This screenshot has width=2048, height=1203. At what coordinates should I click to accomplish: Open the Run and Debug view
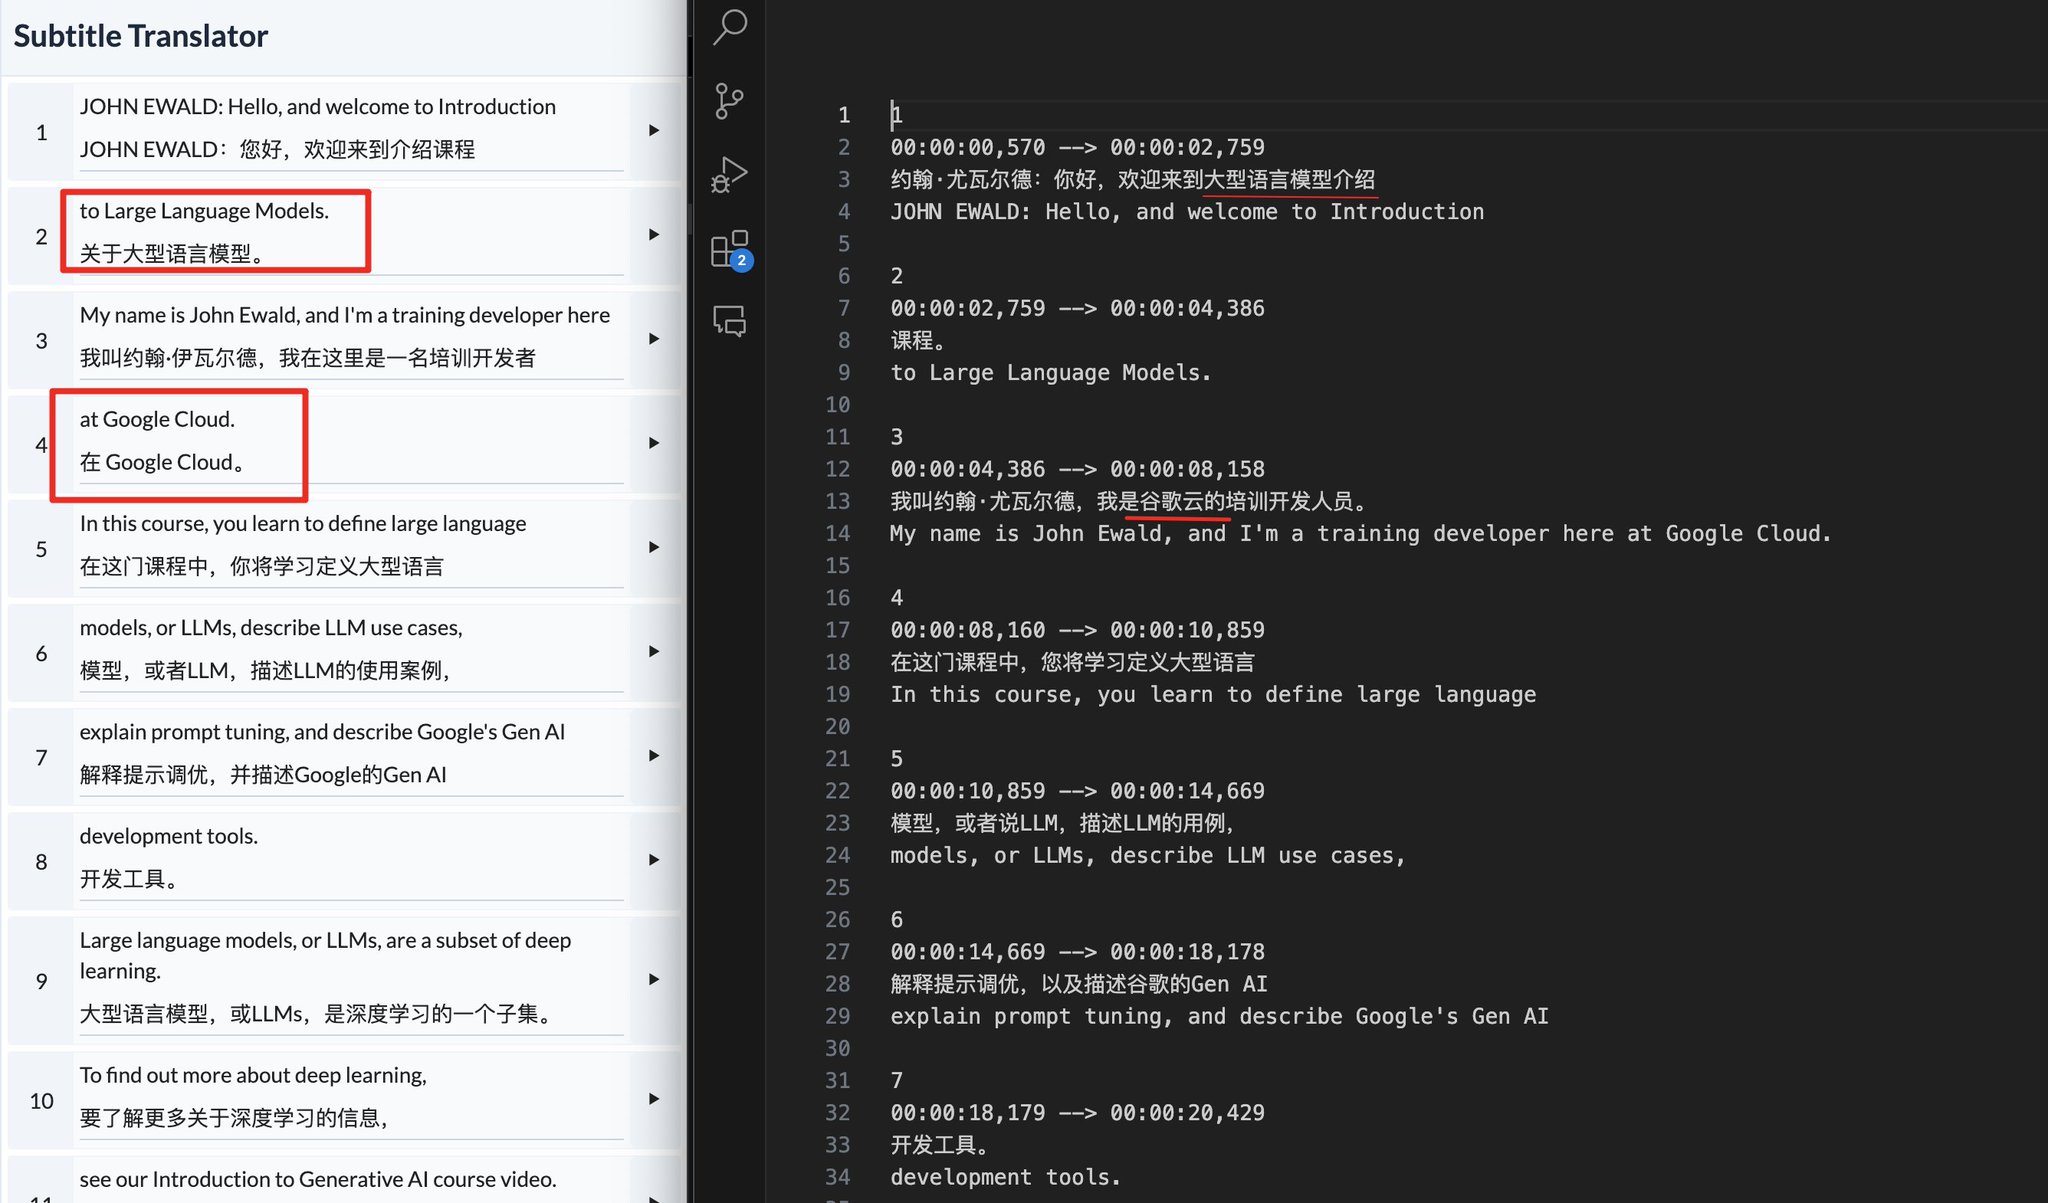[730, 175]
